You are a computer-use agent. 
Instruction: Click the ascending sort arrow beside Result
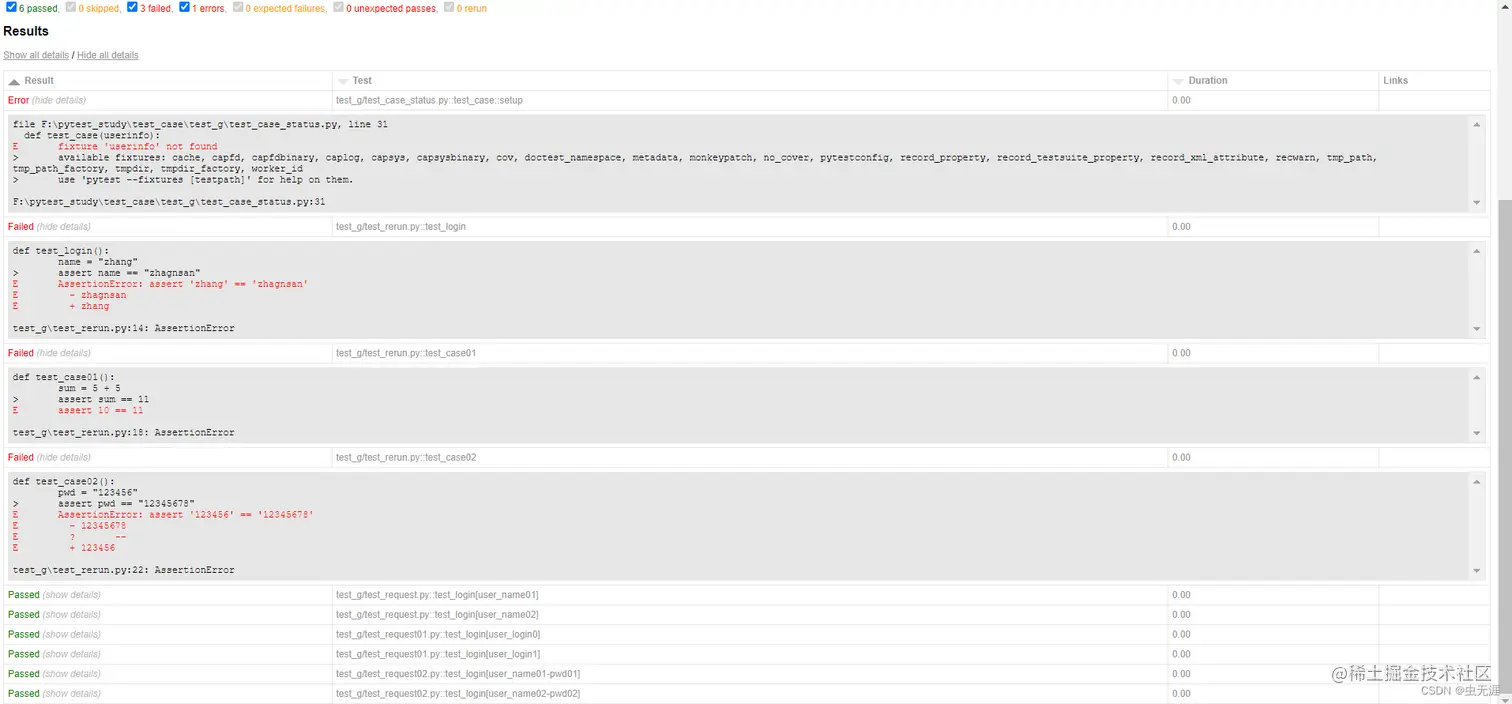pos(14,81)
